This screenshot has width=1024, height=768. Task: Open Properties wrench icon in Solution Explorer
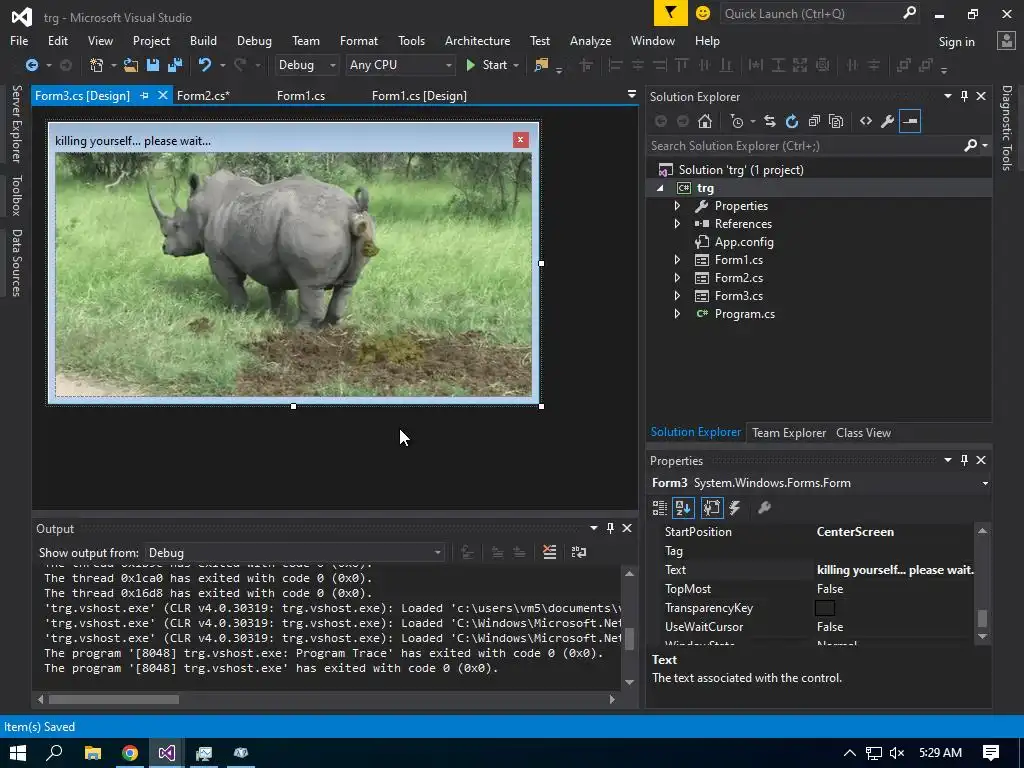pos(888,121)
